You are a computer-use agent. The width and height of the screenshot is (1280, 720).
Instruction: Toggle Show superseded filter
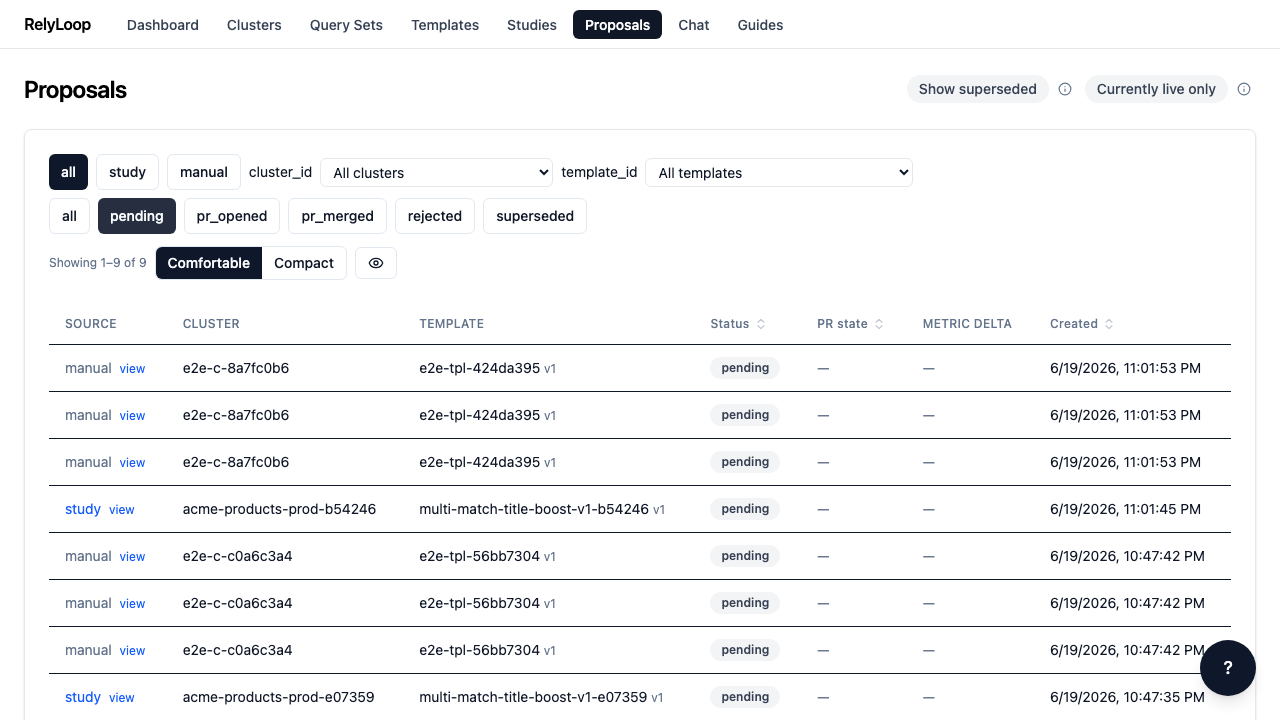[978, 89]
